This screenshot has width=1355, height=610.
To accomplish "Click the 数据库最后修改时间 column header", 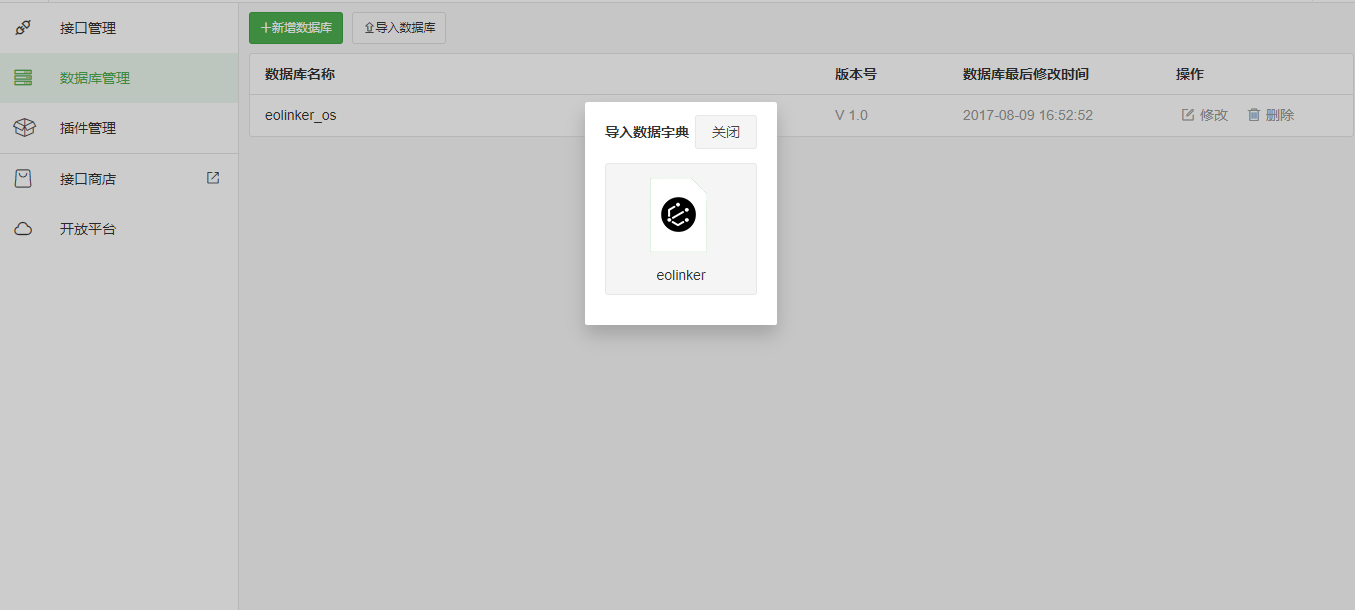I will point(1026,74).
